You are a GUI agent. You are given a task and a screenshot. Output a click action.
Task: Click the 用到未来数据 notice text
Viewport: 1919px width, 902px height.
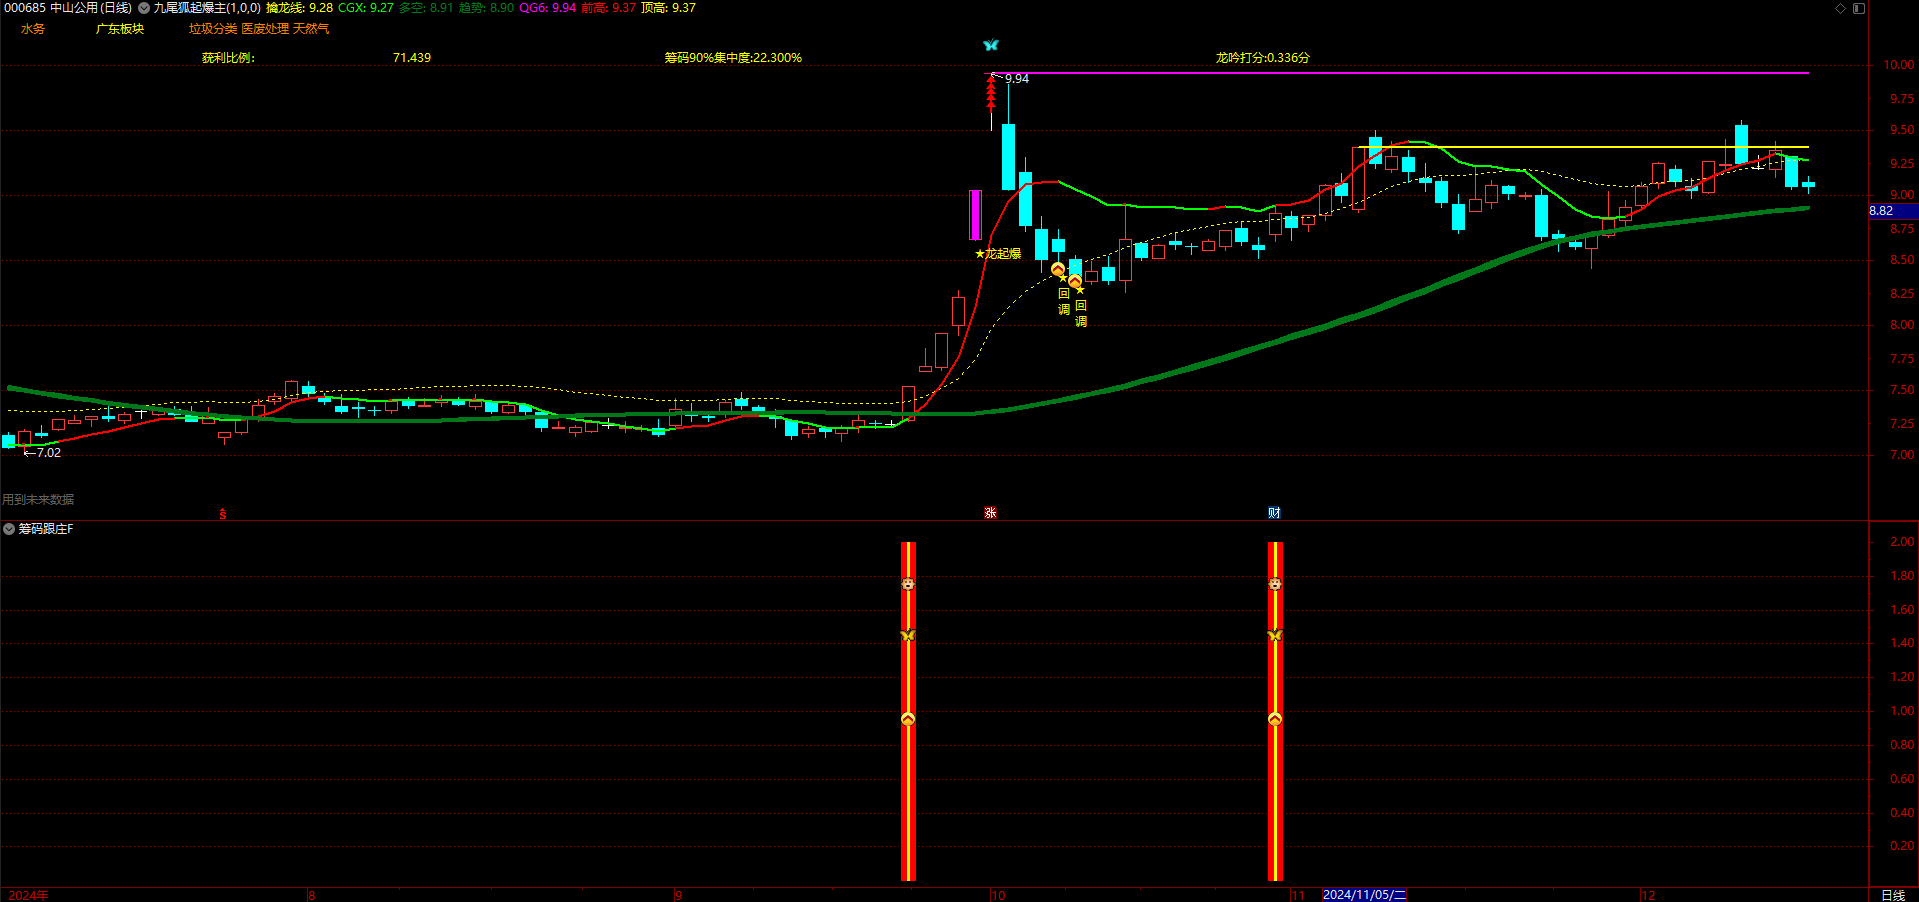click(x=38, y=500)
